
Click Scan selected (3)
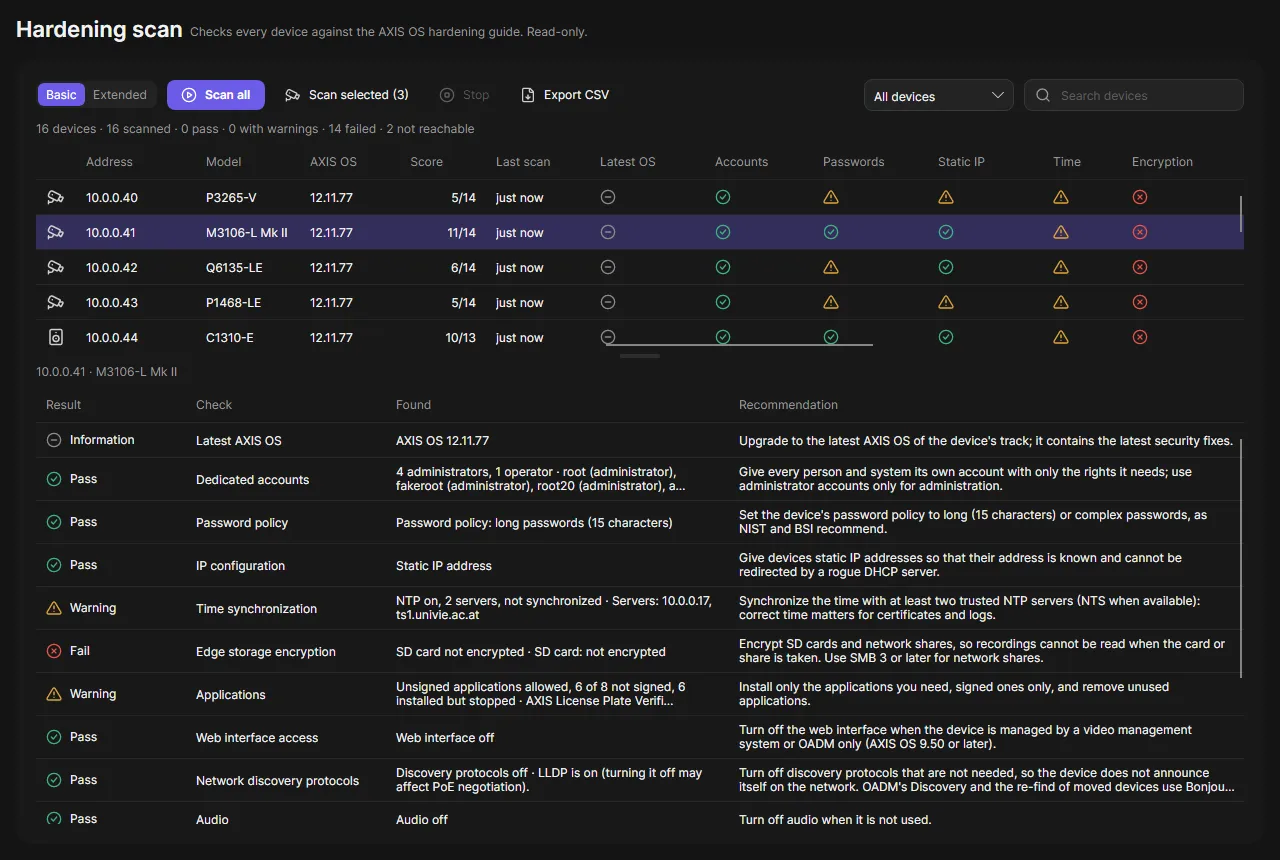(x=347, y=95)
